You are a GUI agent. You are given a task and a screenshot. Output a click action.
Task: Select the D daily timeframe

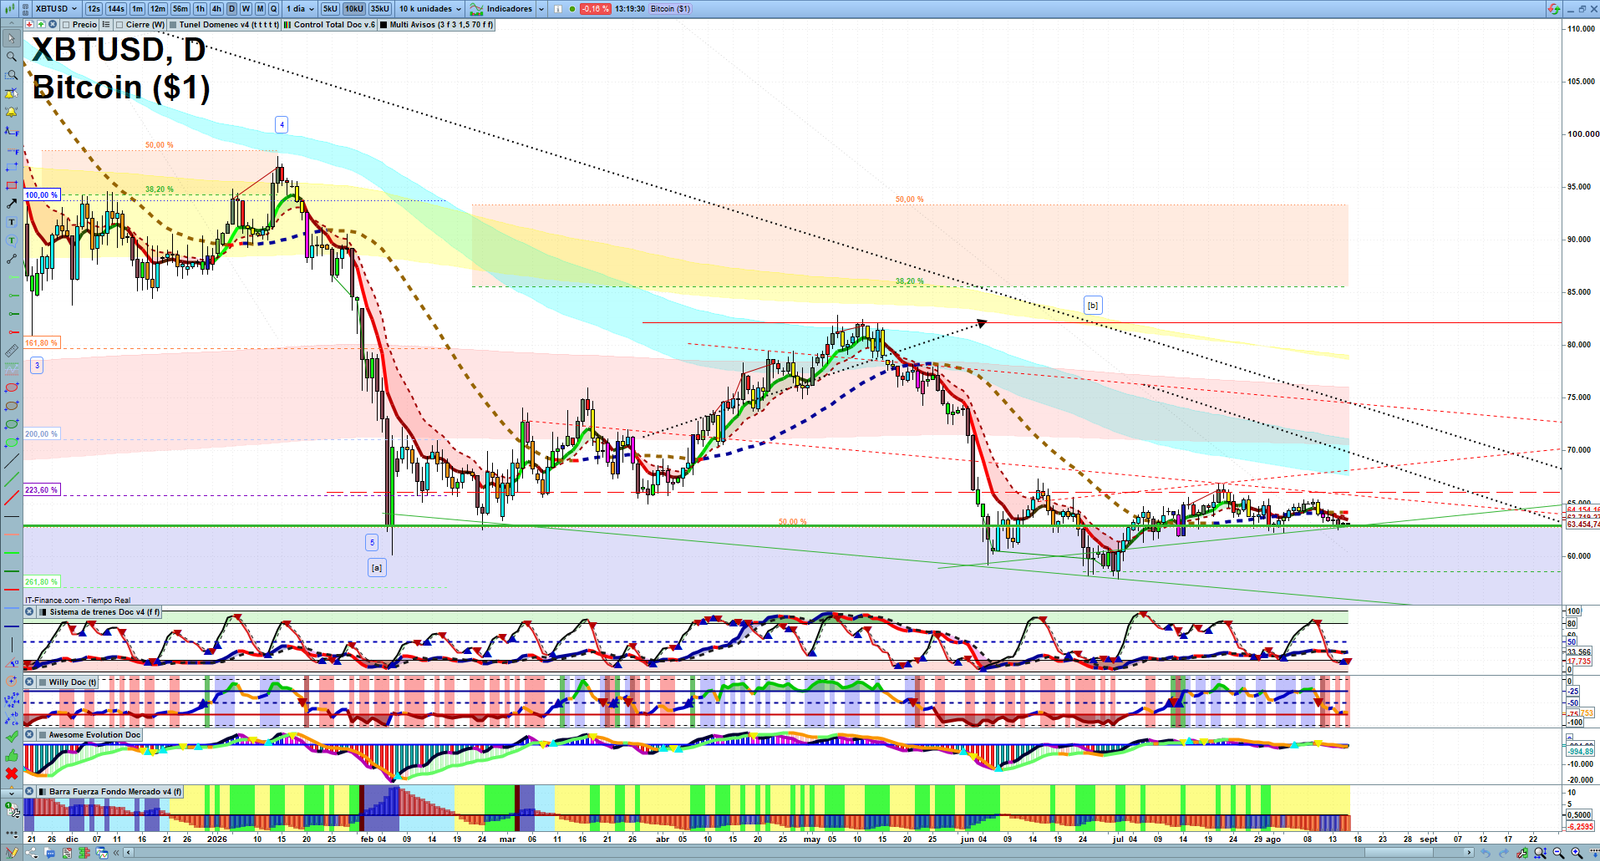click(231, 9)
